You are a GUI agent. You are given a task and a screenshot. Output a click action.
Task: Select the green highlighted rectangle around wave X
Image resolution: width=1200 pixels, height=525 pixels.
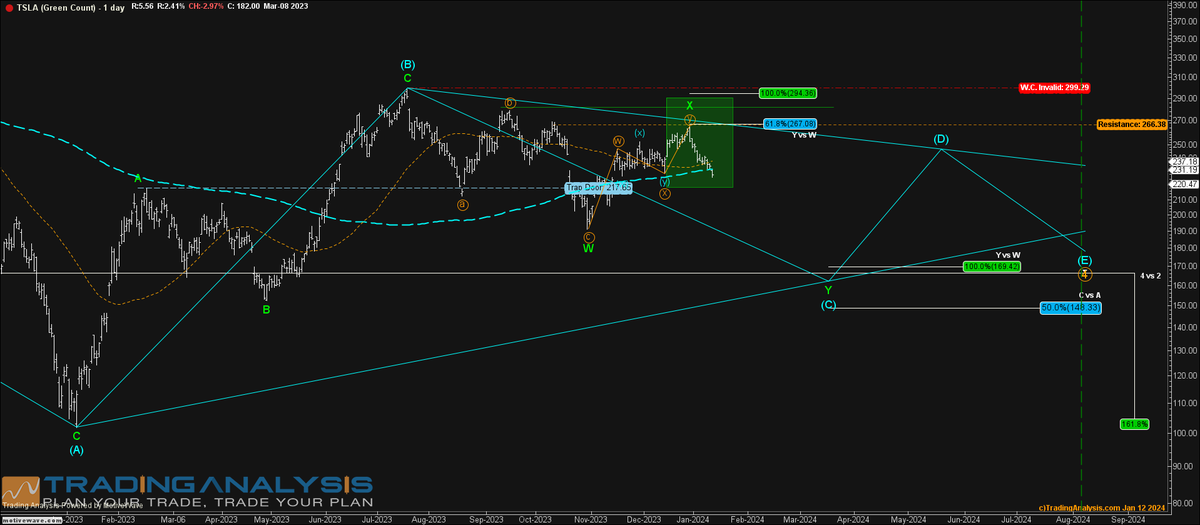tap(700, 142)
